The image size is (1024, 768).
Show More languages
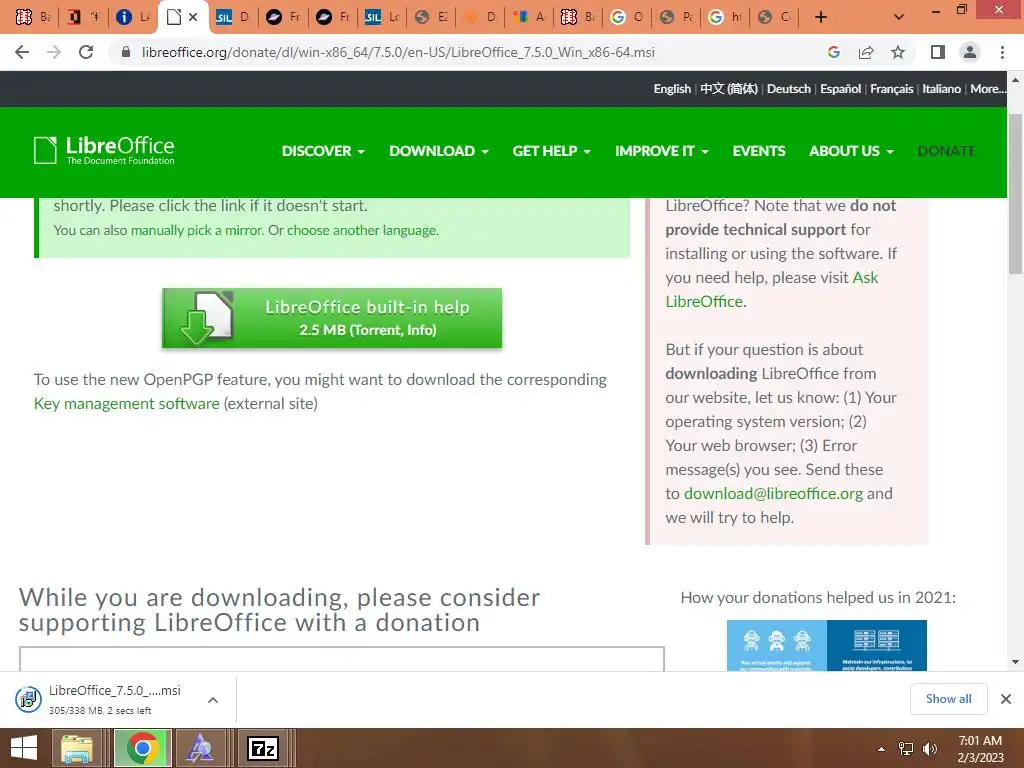[987, 89]
